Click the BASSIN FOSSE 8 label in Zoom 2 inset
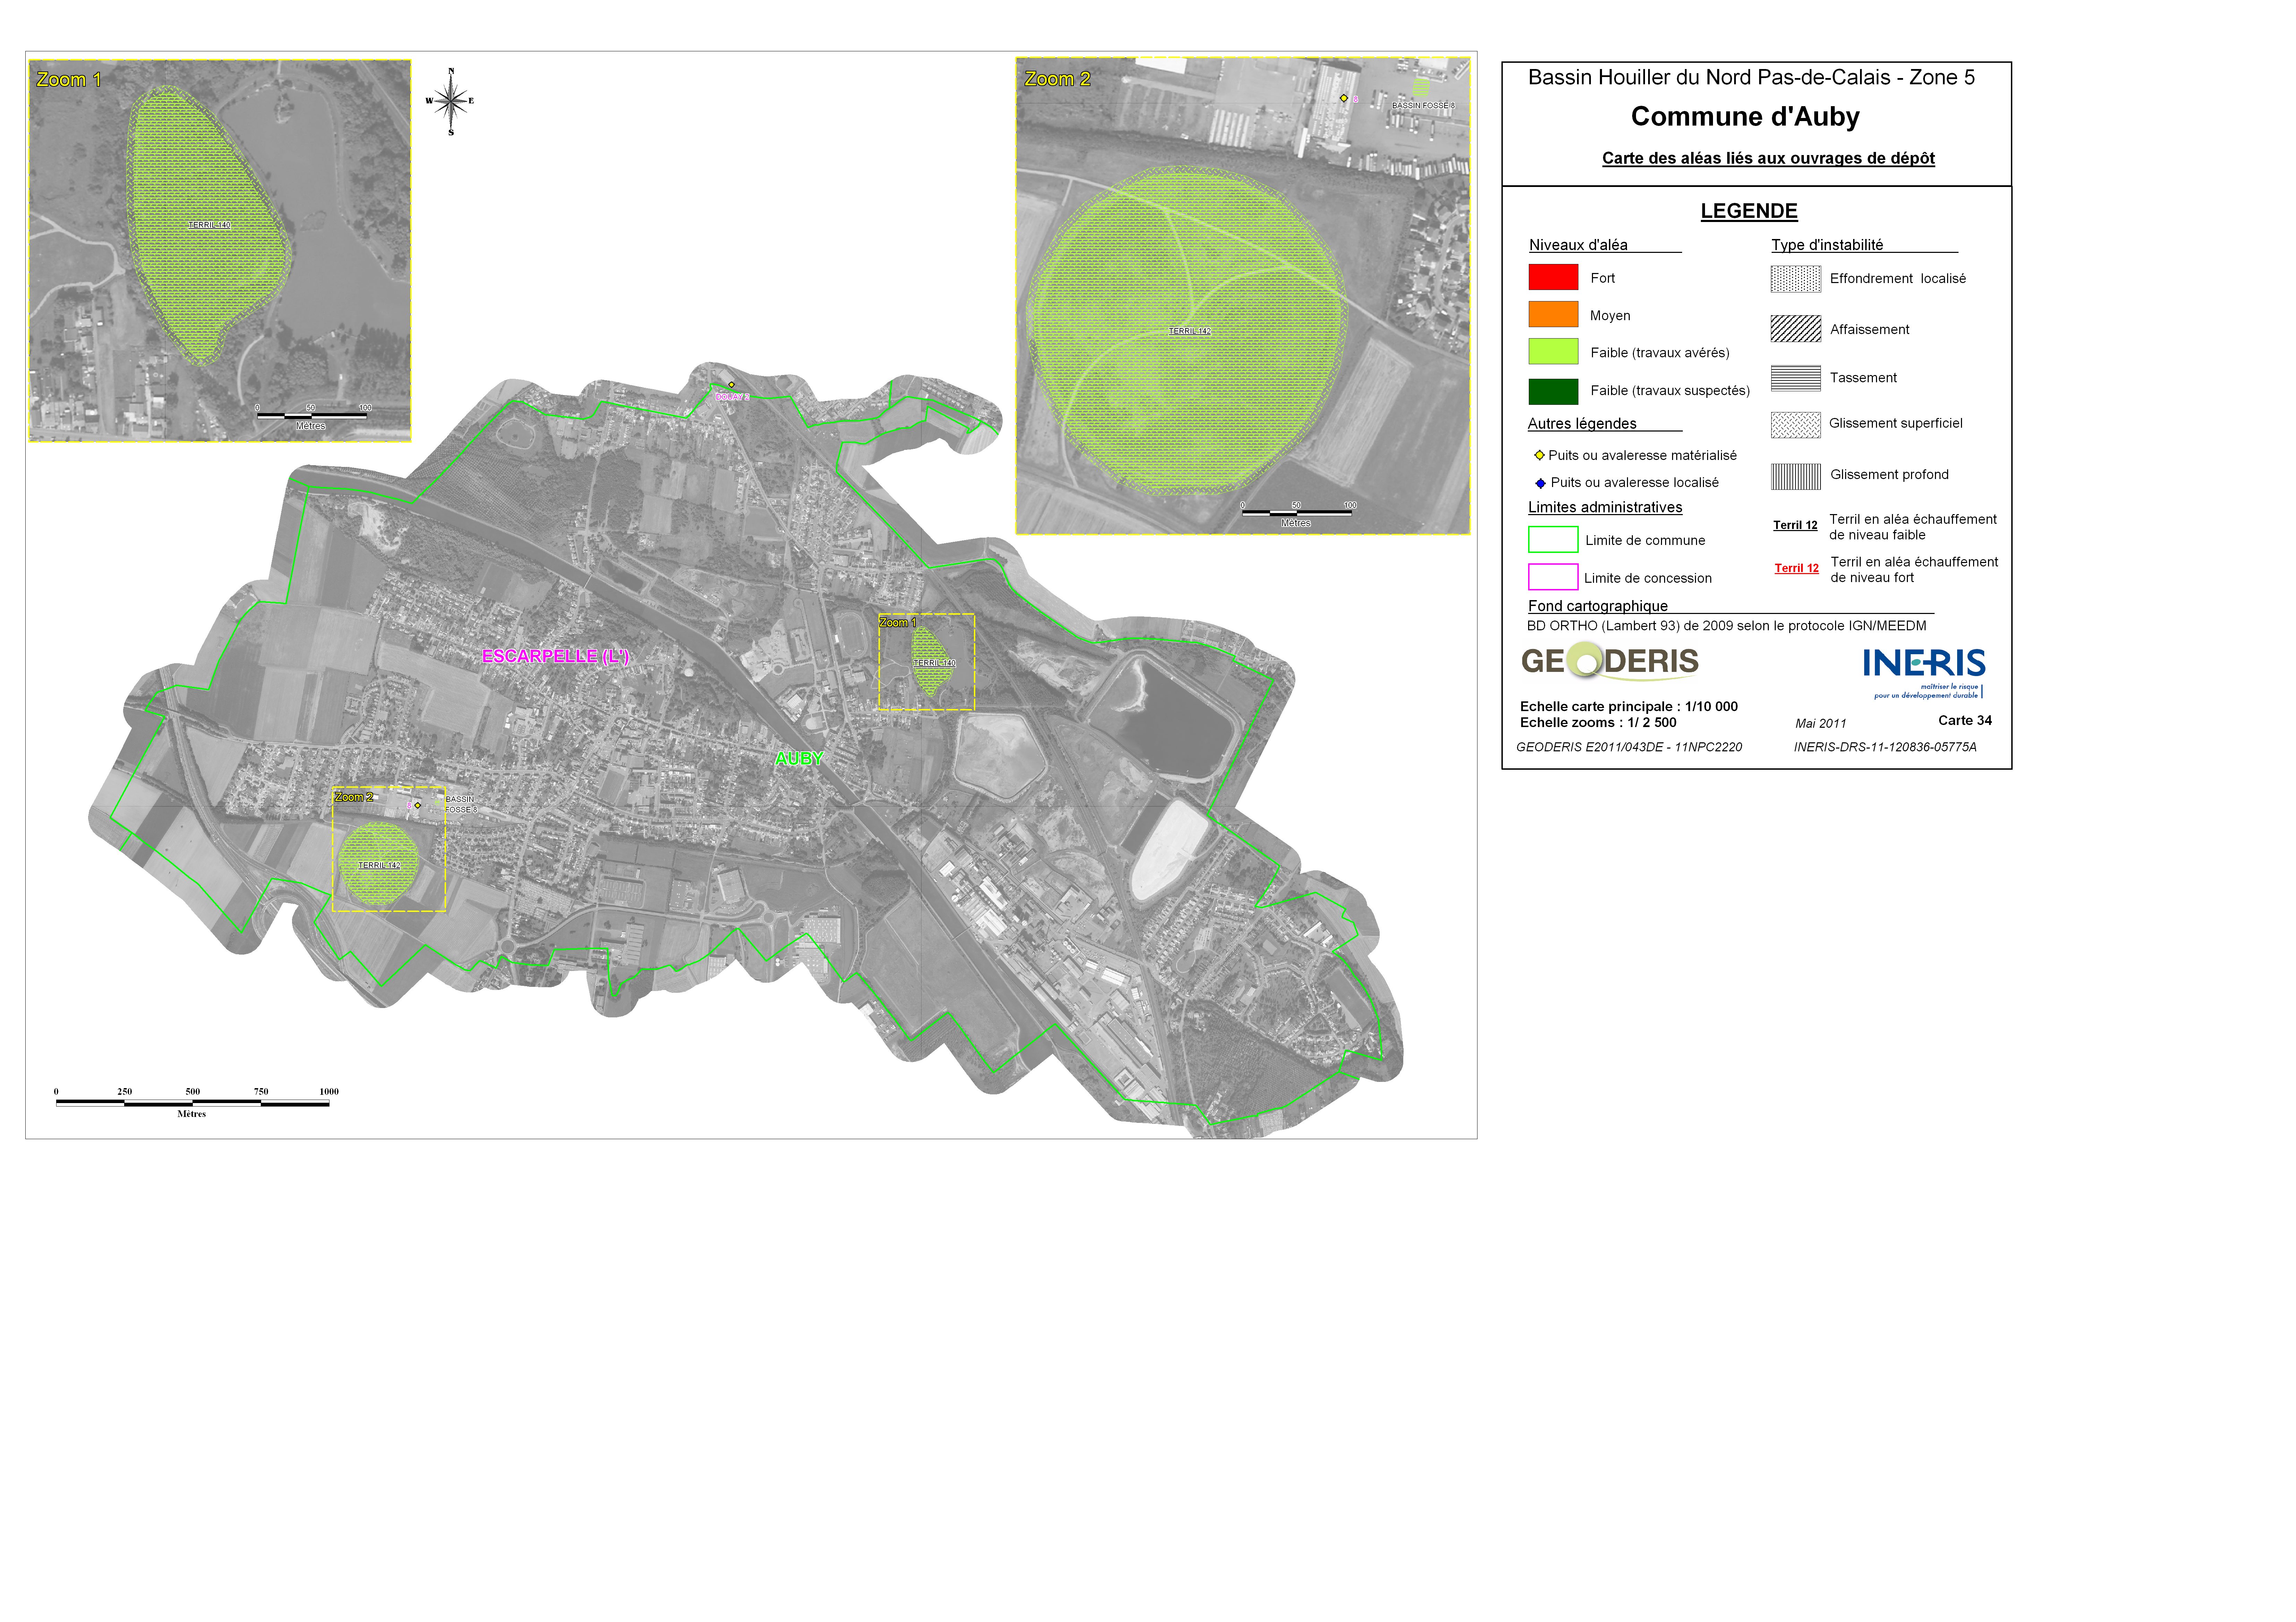The image size is (2296, 1622). click(1423, 105)
